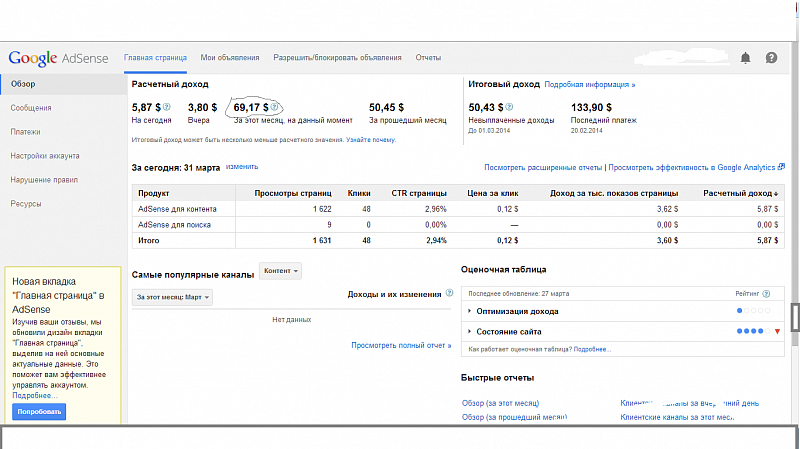Screen dimensions: 800x449
Task: Click Подробнее link in the yellow notice box
Action: point(35,395)
